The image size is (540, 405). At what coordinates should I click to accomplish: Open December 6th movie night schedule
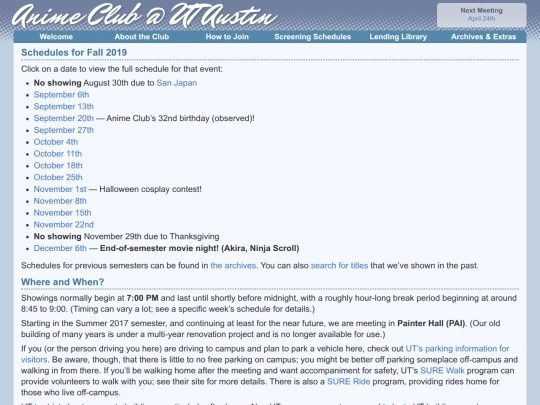(60, 248)
